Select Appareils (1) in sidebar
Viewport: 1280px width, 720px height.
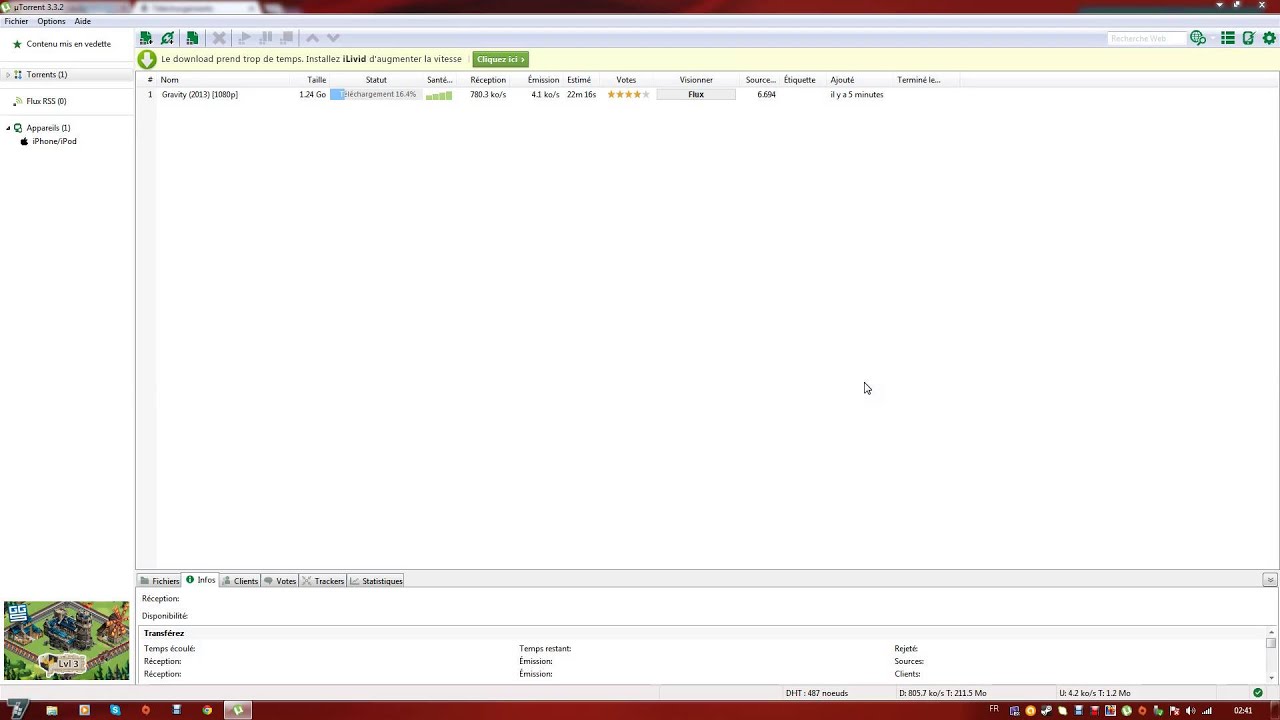(x=48, y=128)
